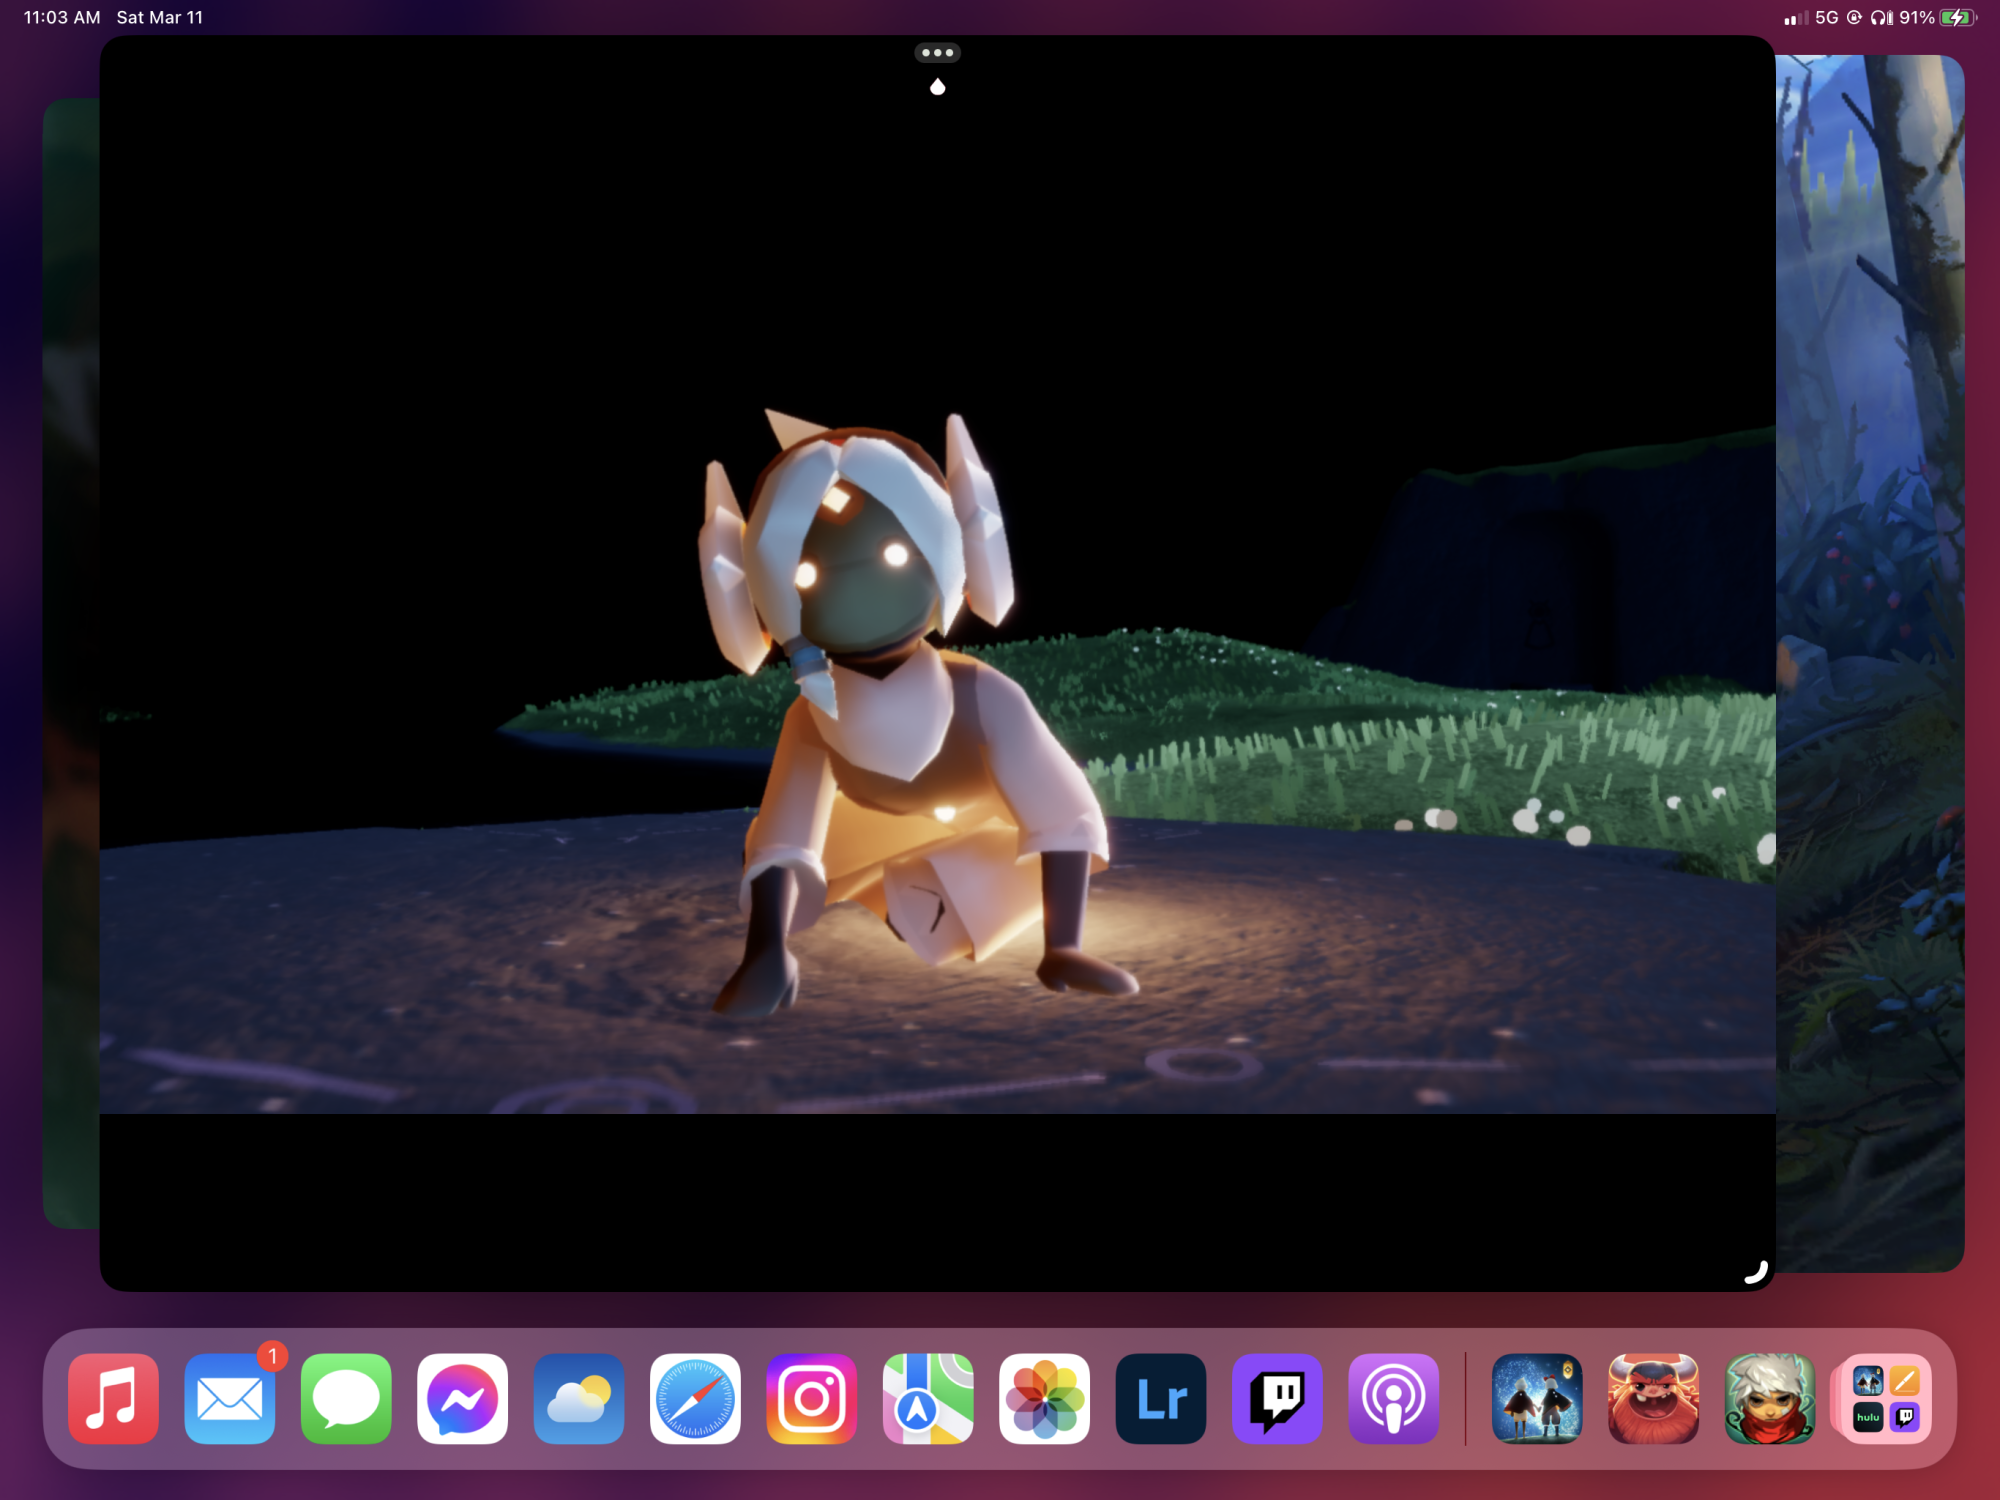
Task: Launch the Photos app
Action: (1044, 1398)
